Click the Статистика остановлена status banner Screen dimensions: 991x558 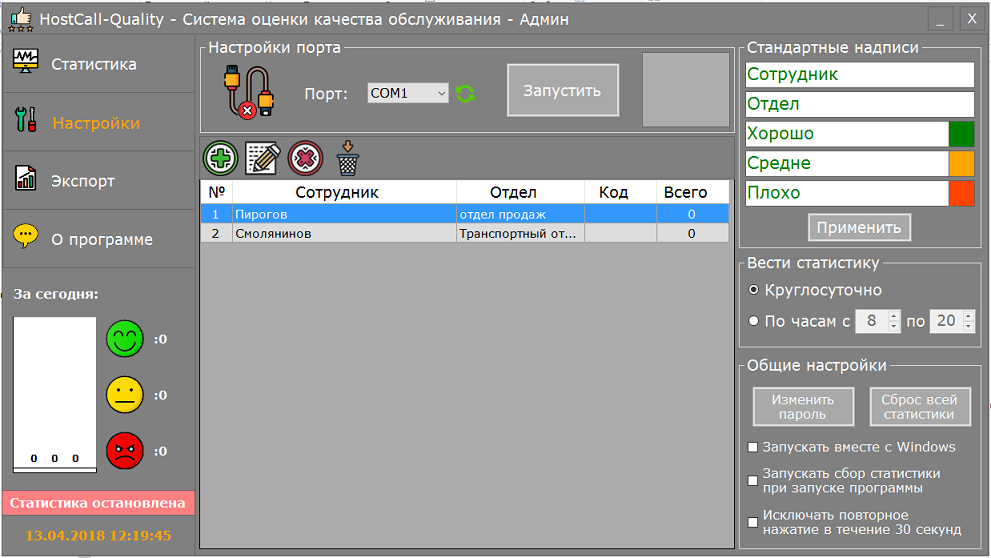[x=98, y=503]
